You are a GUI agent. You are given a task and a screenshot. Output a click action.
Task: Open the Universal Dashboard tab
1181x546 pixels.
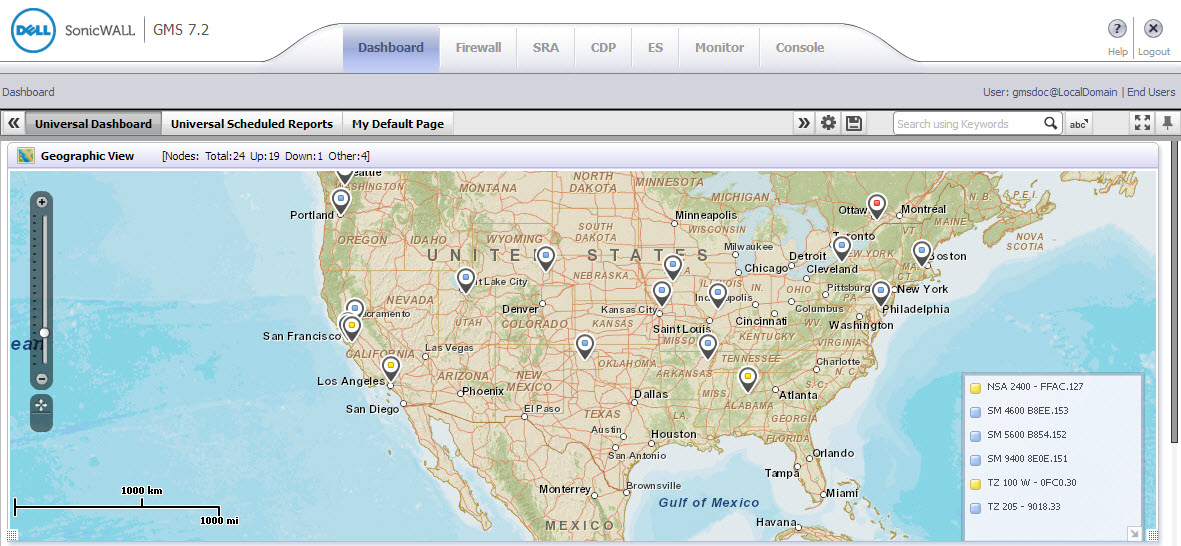click(93, 124)
